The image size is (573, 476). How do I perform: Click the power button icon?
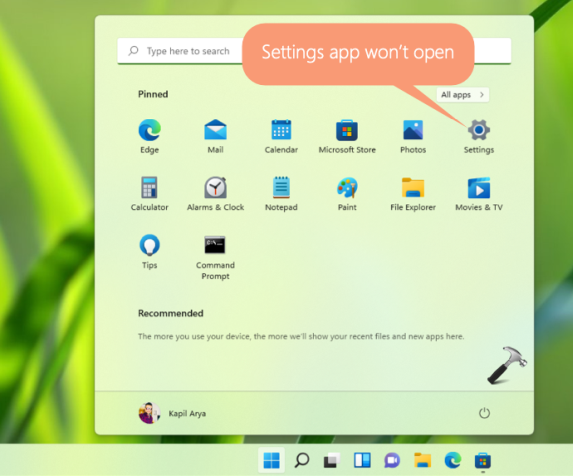[x=484, y=413]
